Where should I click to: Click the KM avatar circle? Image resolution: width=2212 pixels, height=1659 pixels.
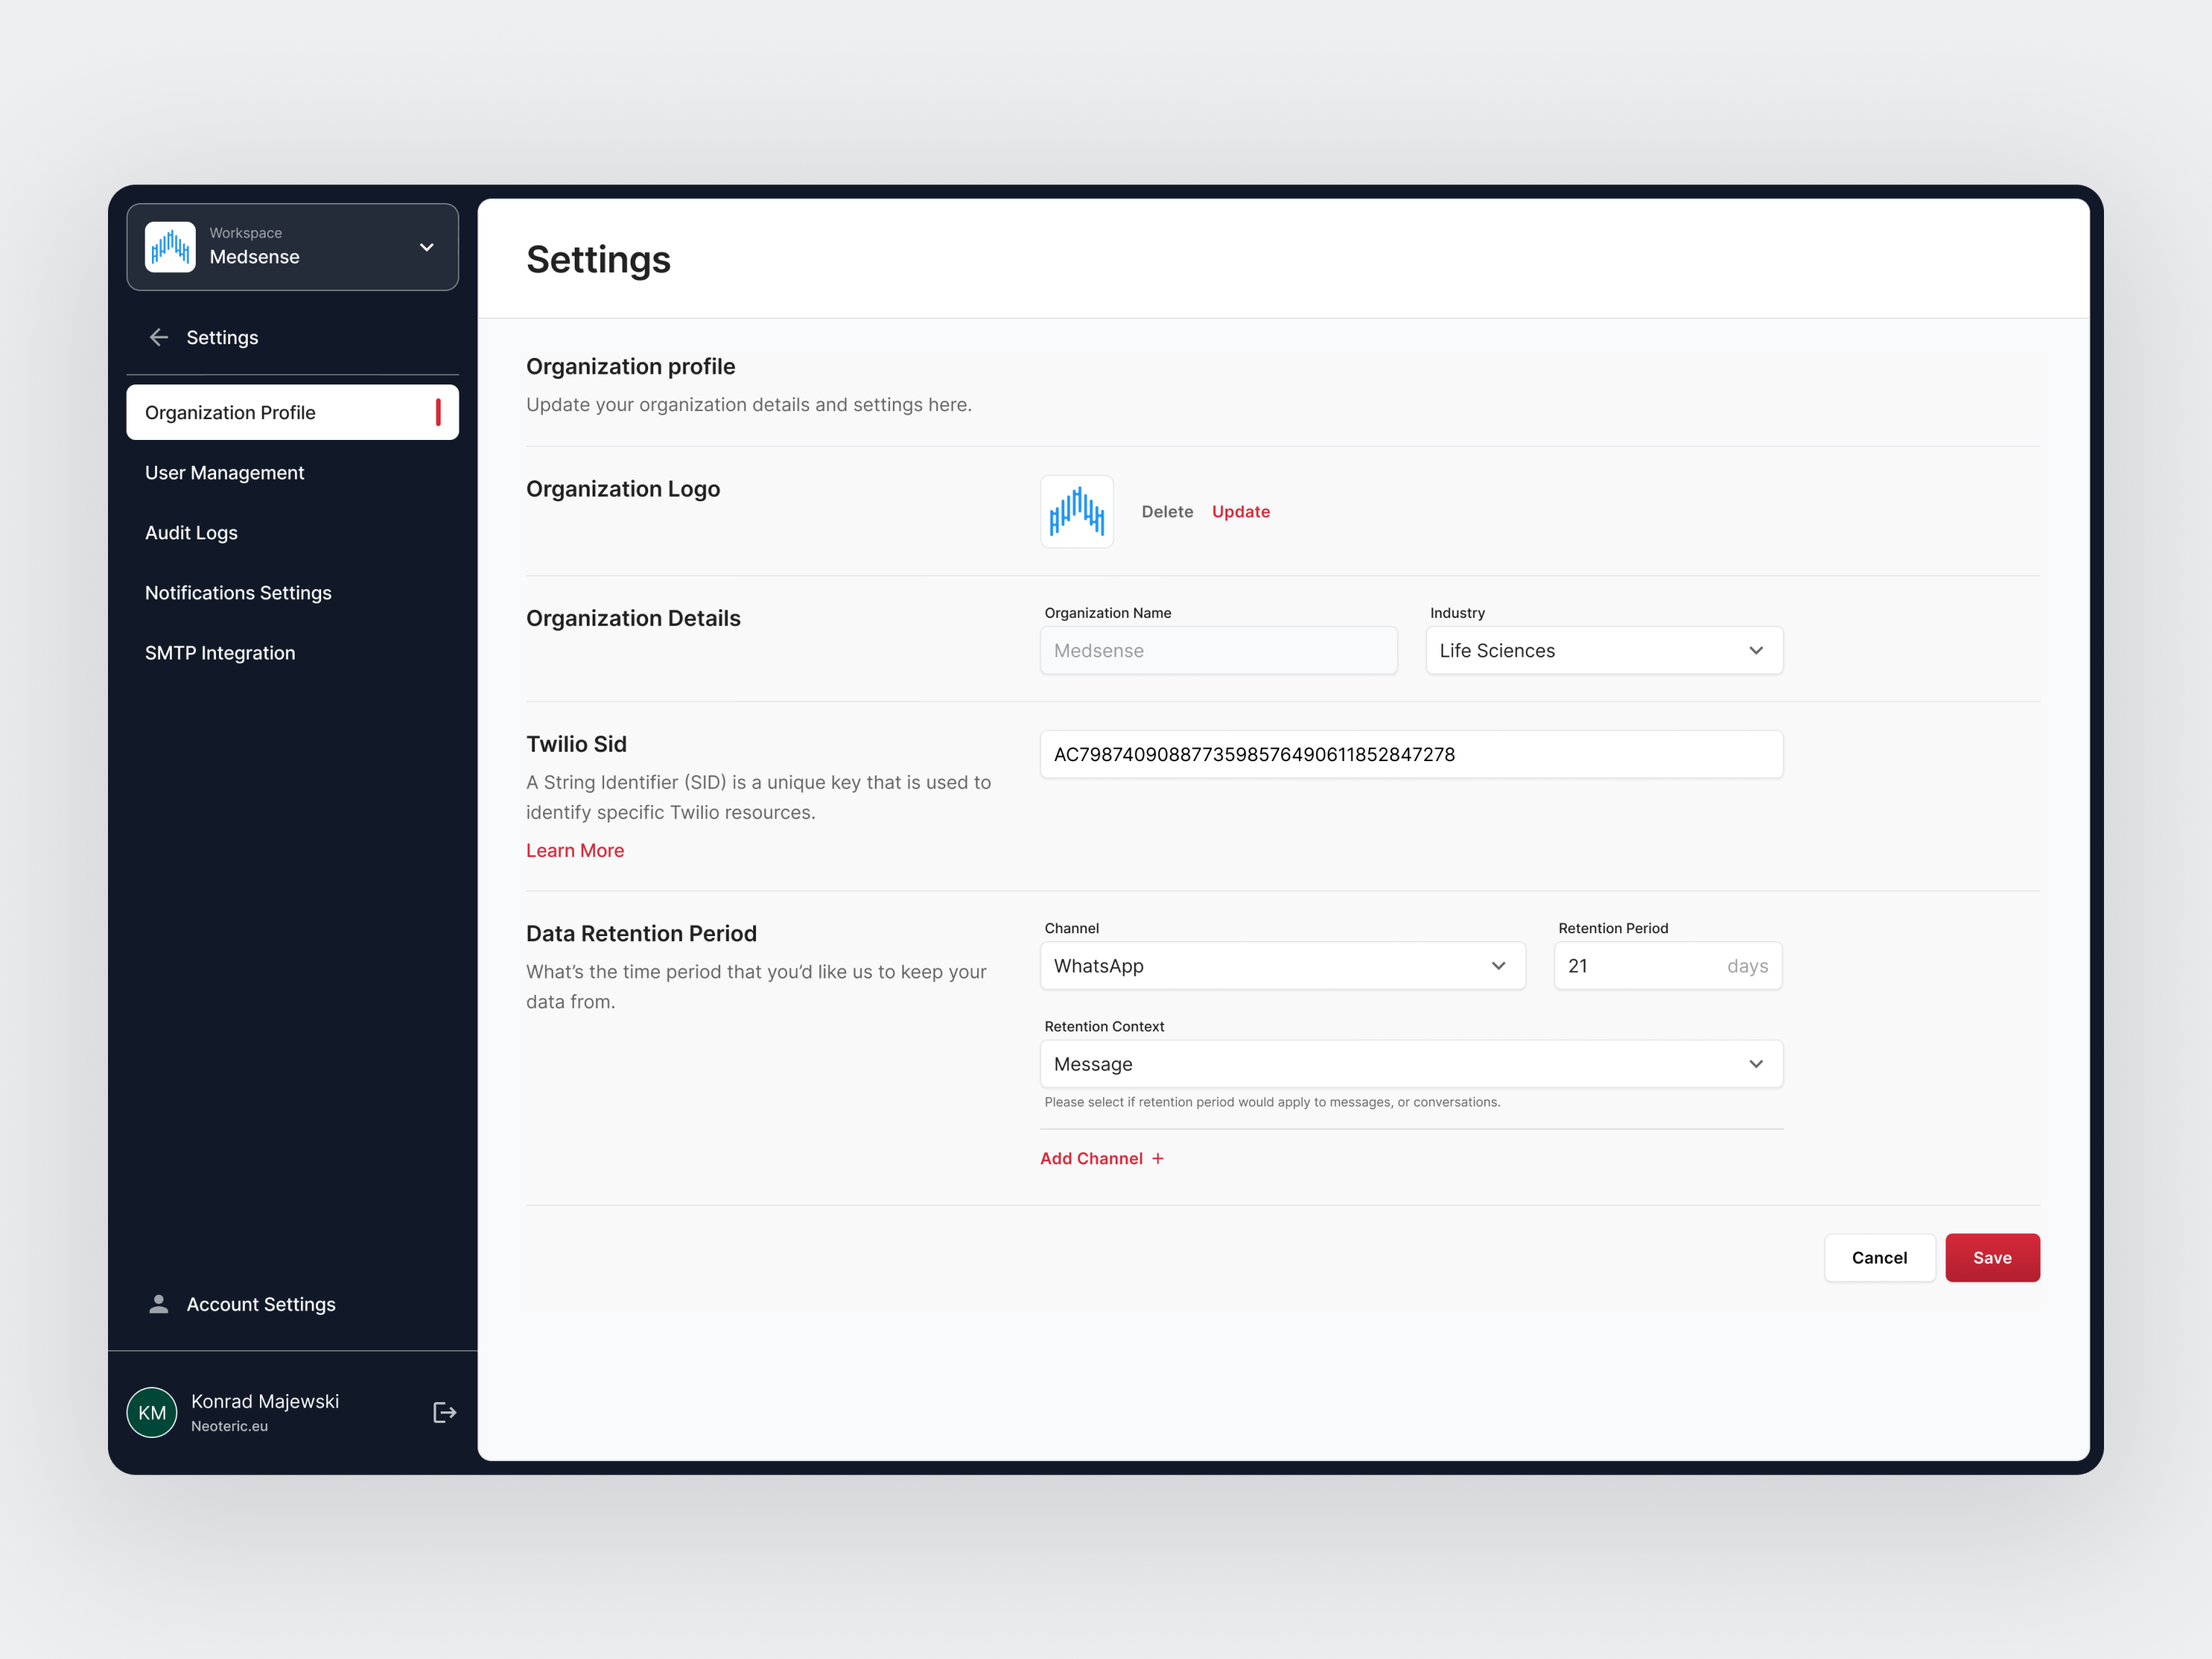point(151,1411)
